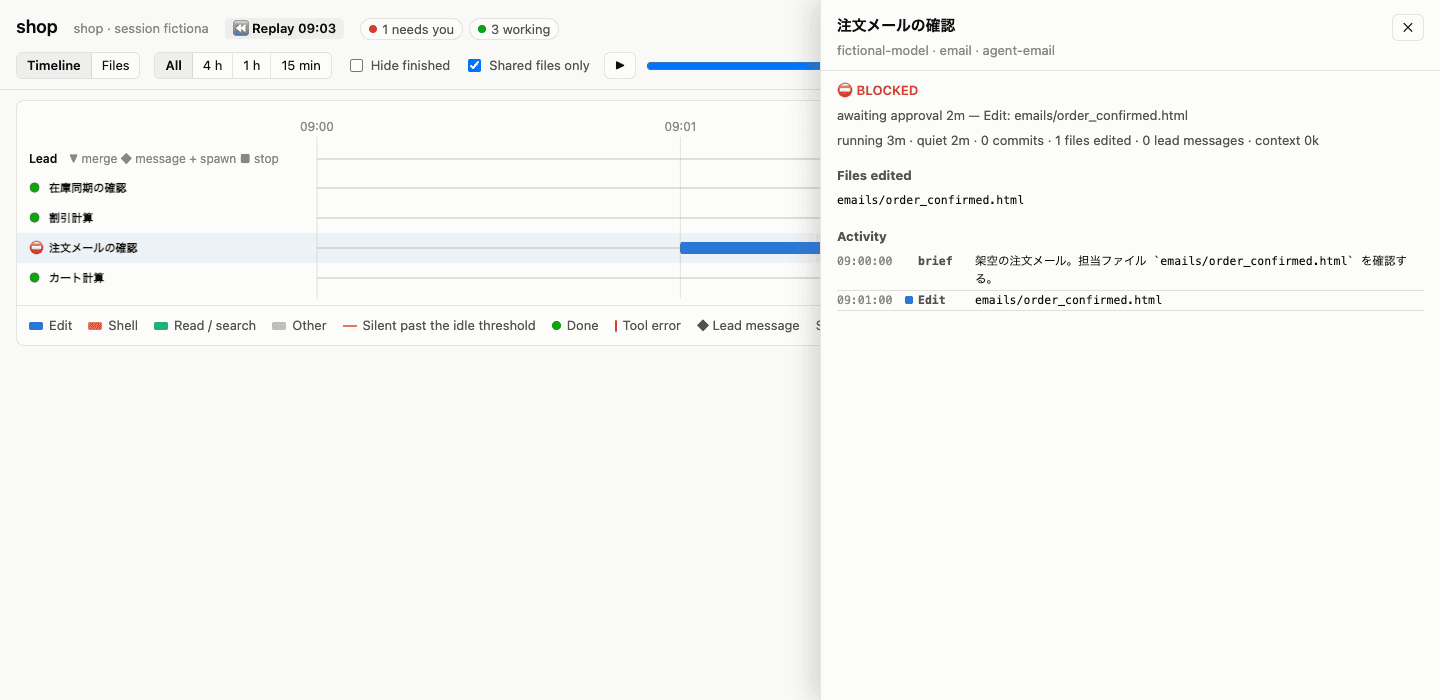The width and height of the screenshot is (1440, 700).
Task: Open the 3 working status pill
Action: click(514, 29)
